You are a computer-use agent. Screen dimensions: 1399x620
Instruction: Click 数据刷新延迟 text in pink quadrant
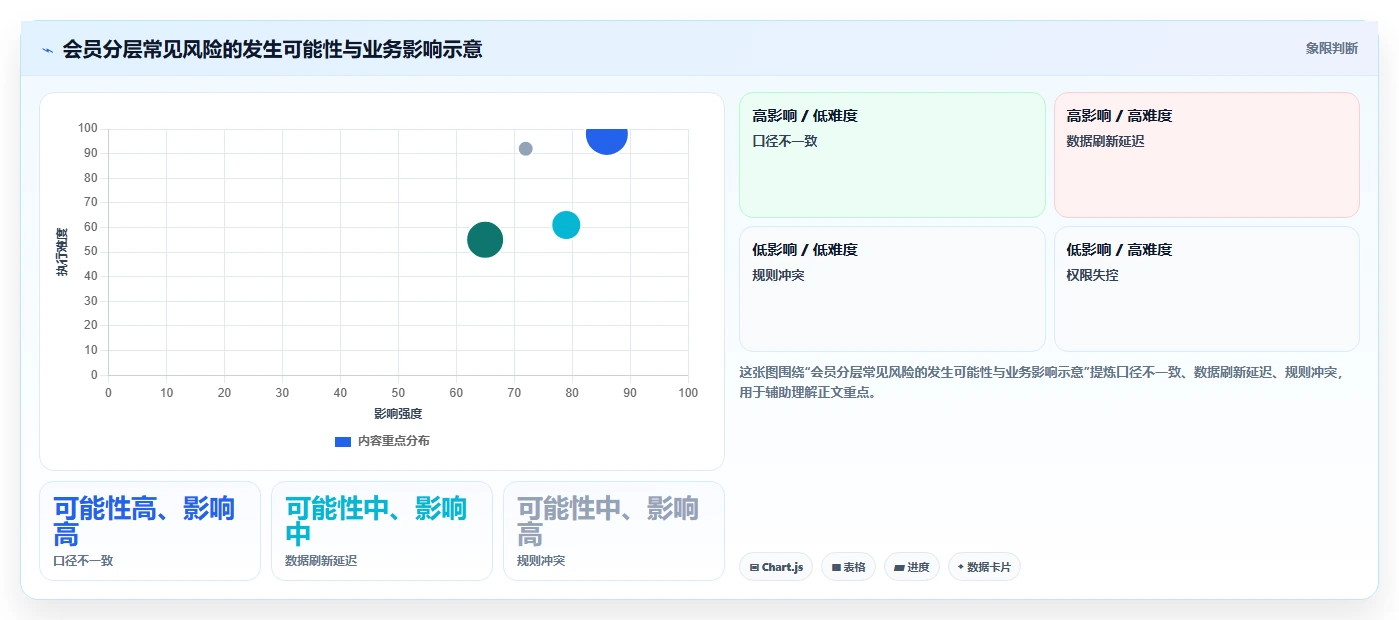pyautogui.click(x=1106, y=141)
